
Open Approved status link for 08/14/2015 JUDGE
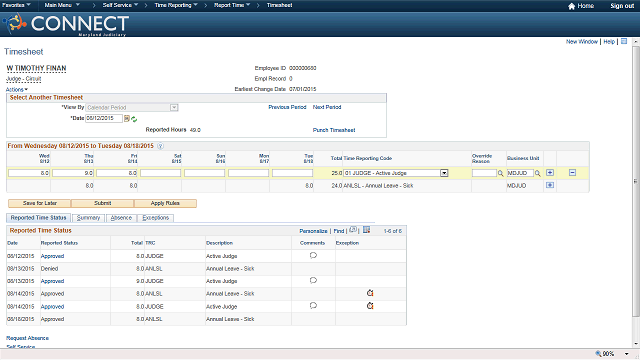point(52,307)
